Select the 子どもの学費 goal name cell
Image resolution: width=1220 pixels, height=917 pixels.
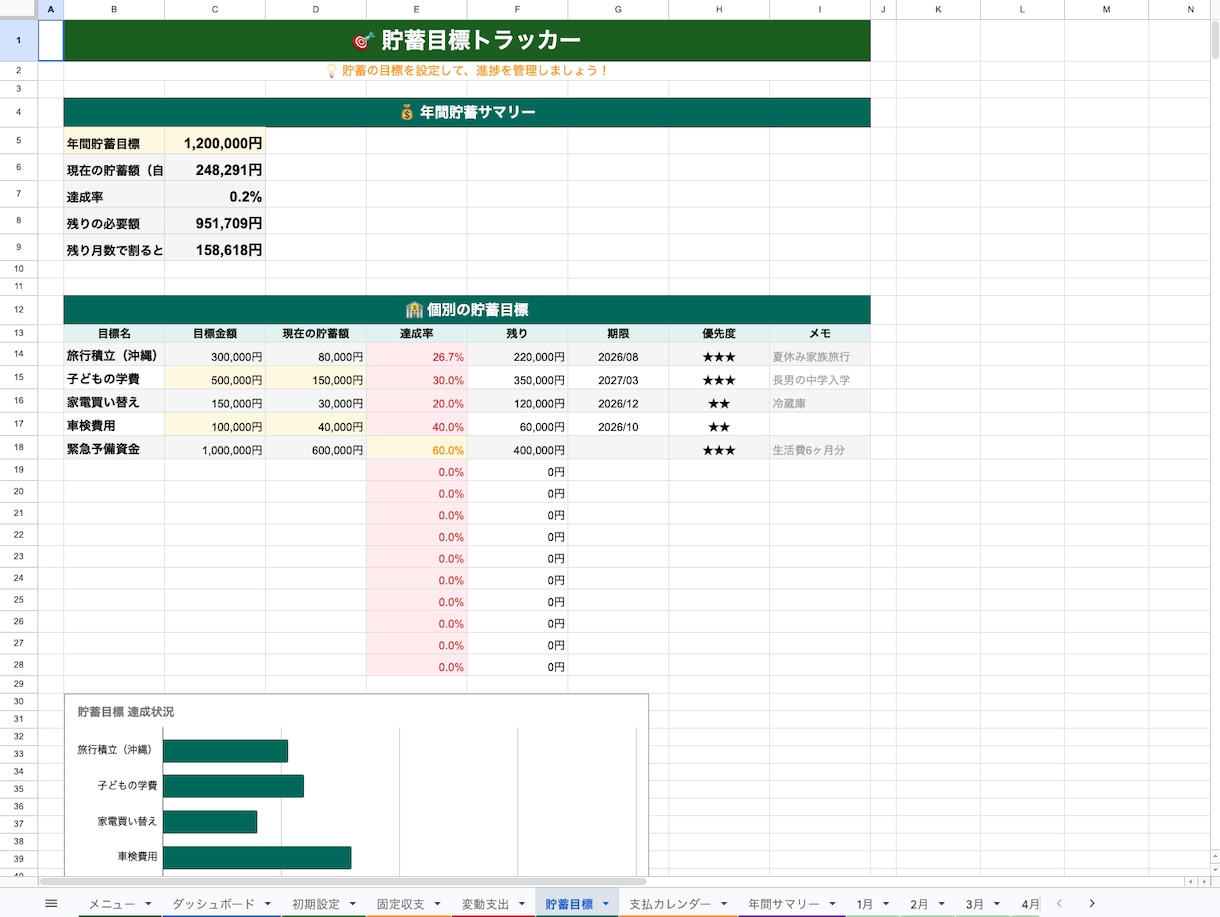click(x=114, y=379)
